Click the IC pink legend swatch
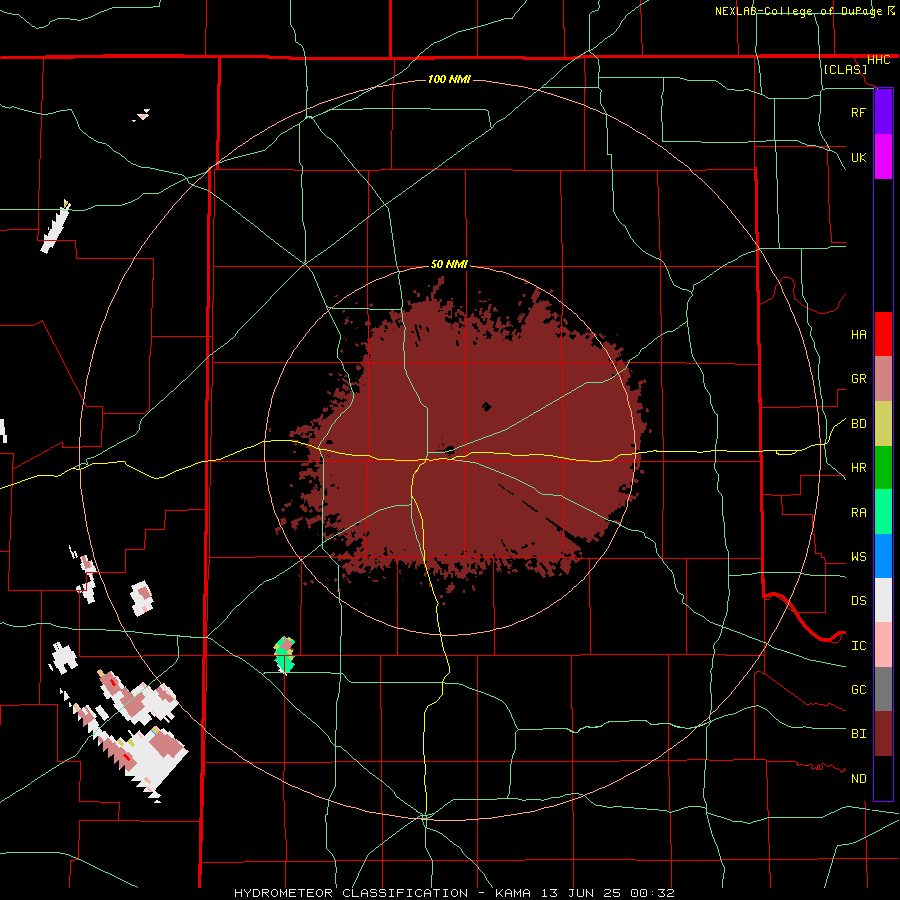The width and height of the screenshot is (900, 900). tap(883, 645)
